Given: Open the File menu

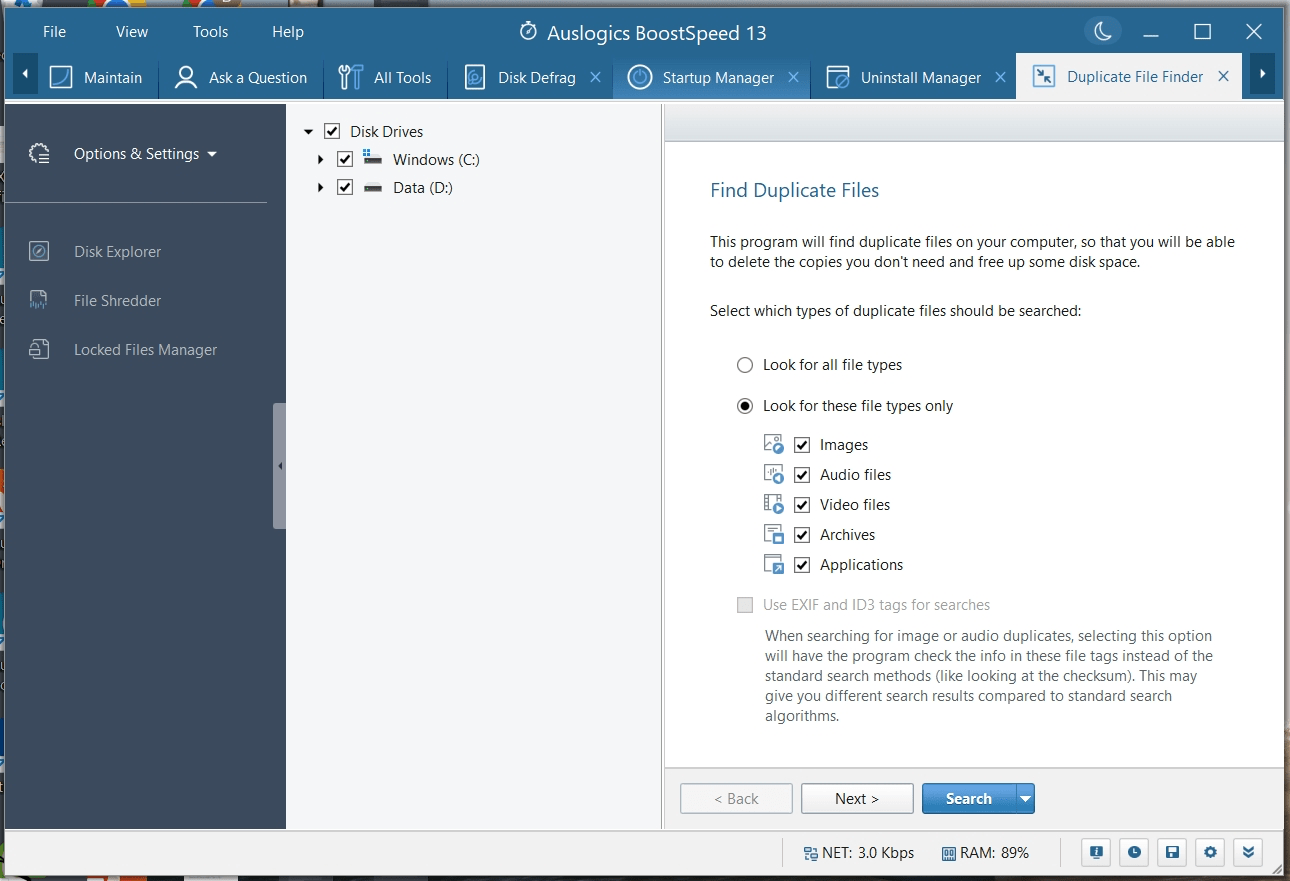Looking at the screenshot, I should click(54, 32).
